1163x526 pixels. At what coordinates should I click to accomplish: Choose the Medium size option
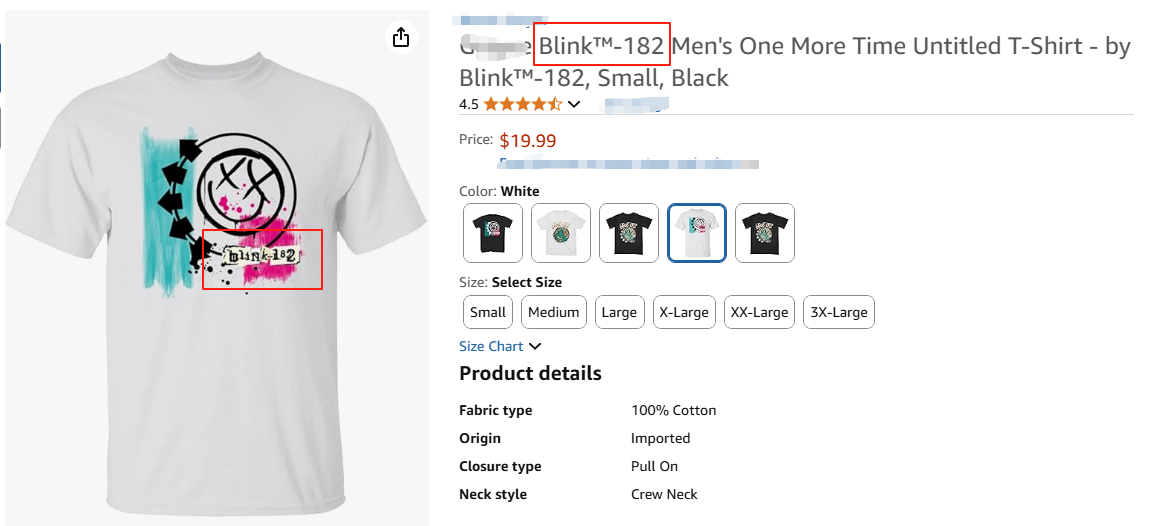553,312
